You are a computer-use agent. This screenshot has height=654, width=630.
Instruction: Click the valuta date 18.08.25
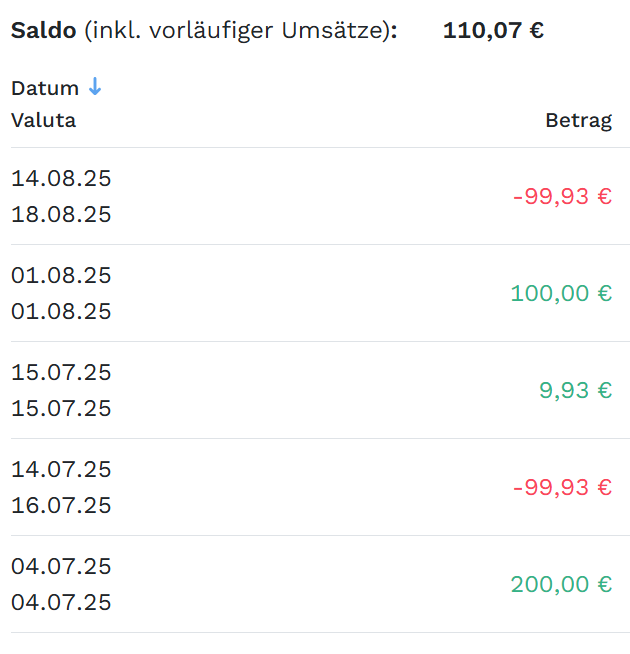[61, 214]
